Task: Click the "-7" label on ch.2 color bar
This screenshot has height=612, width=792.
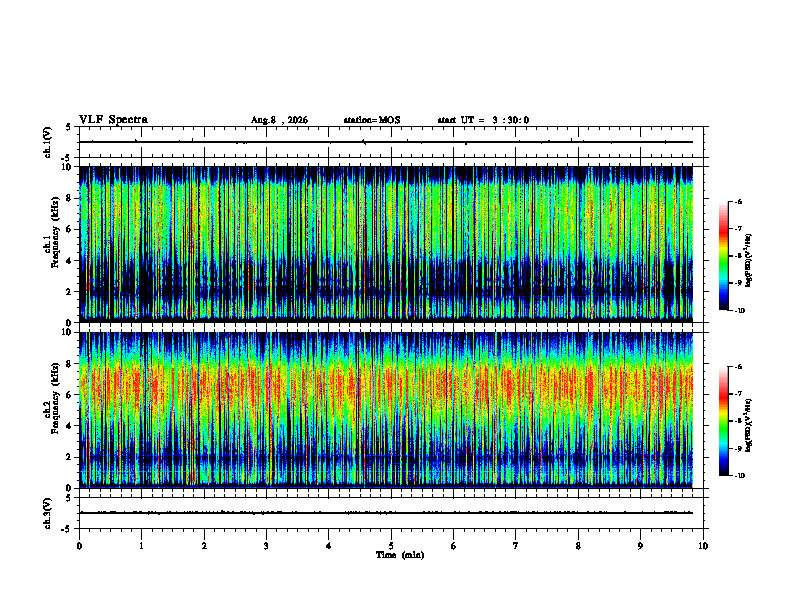Action: (x=738, y=394)
